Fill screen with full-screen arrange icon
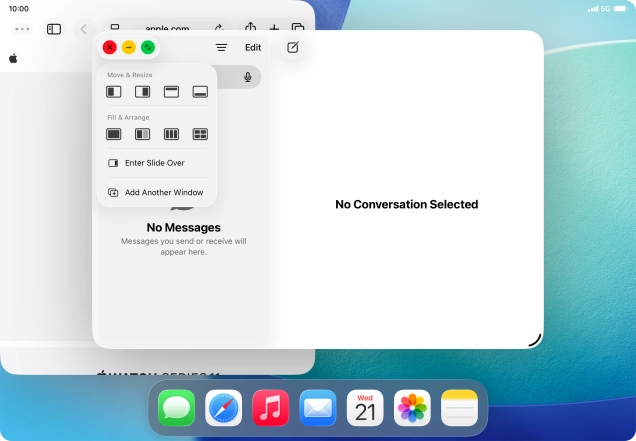 [x=114, y=134]
